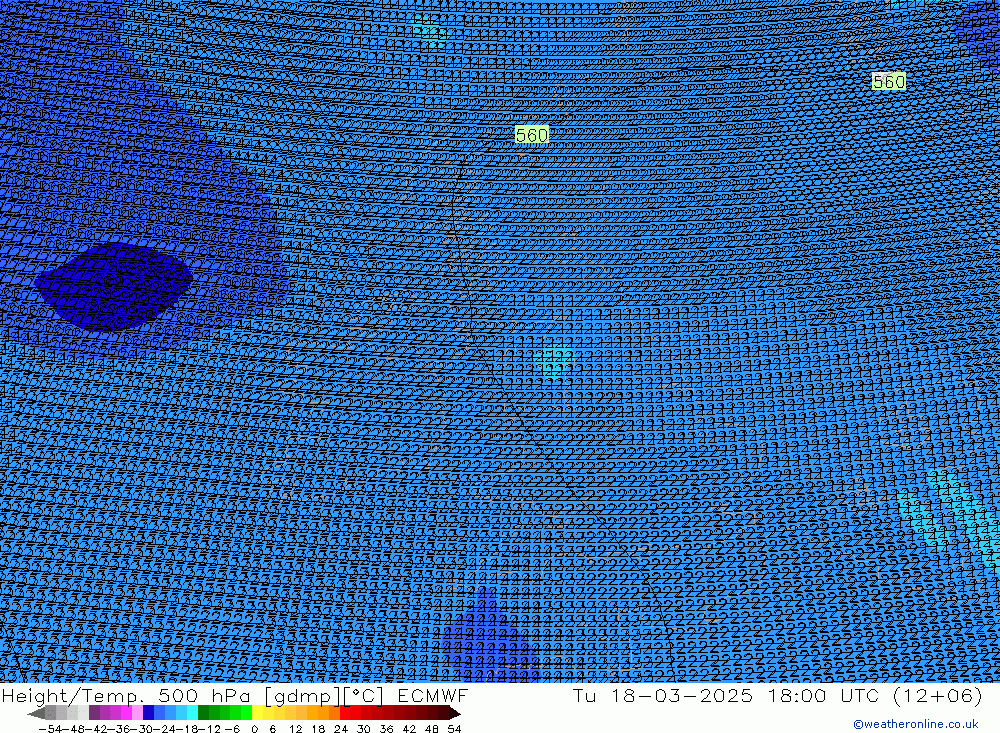Click the 560 contour label in the map's upper middle
Viewport: 1000px width, 733px height.
531,135
